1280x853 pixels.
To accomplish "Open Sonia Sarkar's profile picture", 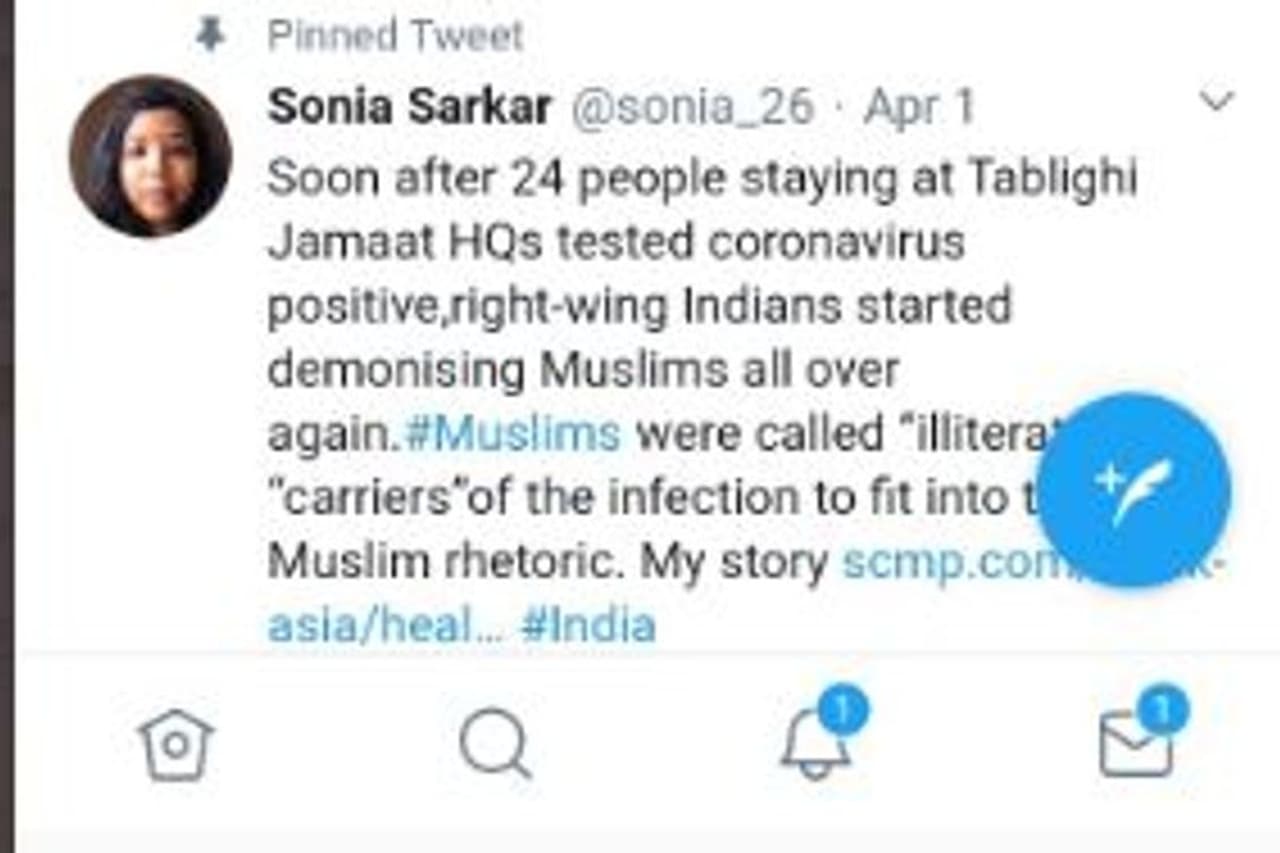I will [151, 157].
